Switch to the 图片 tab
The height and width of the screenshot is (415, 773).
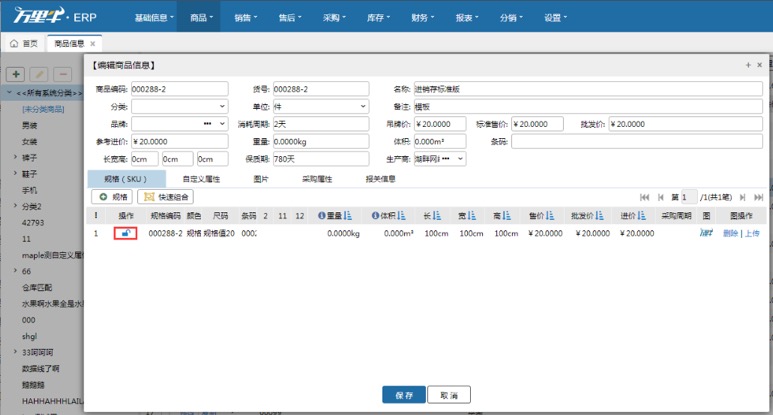[x=261, y=179]
